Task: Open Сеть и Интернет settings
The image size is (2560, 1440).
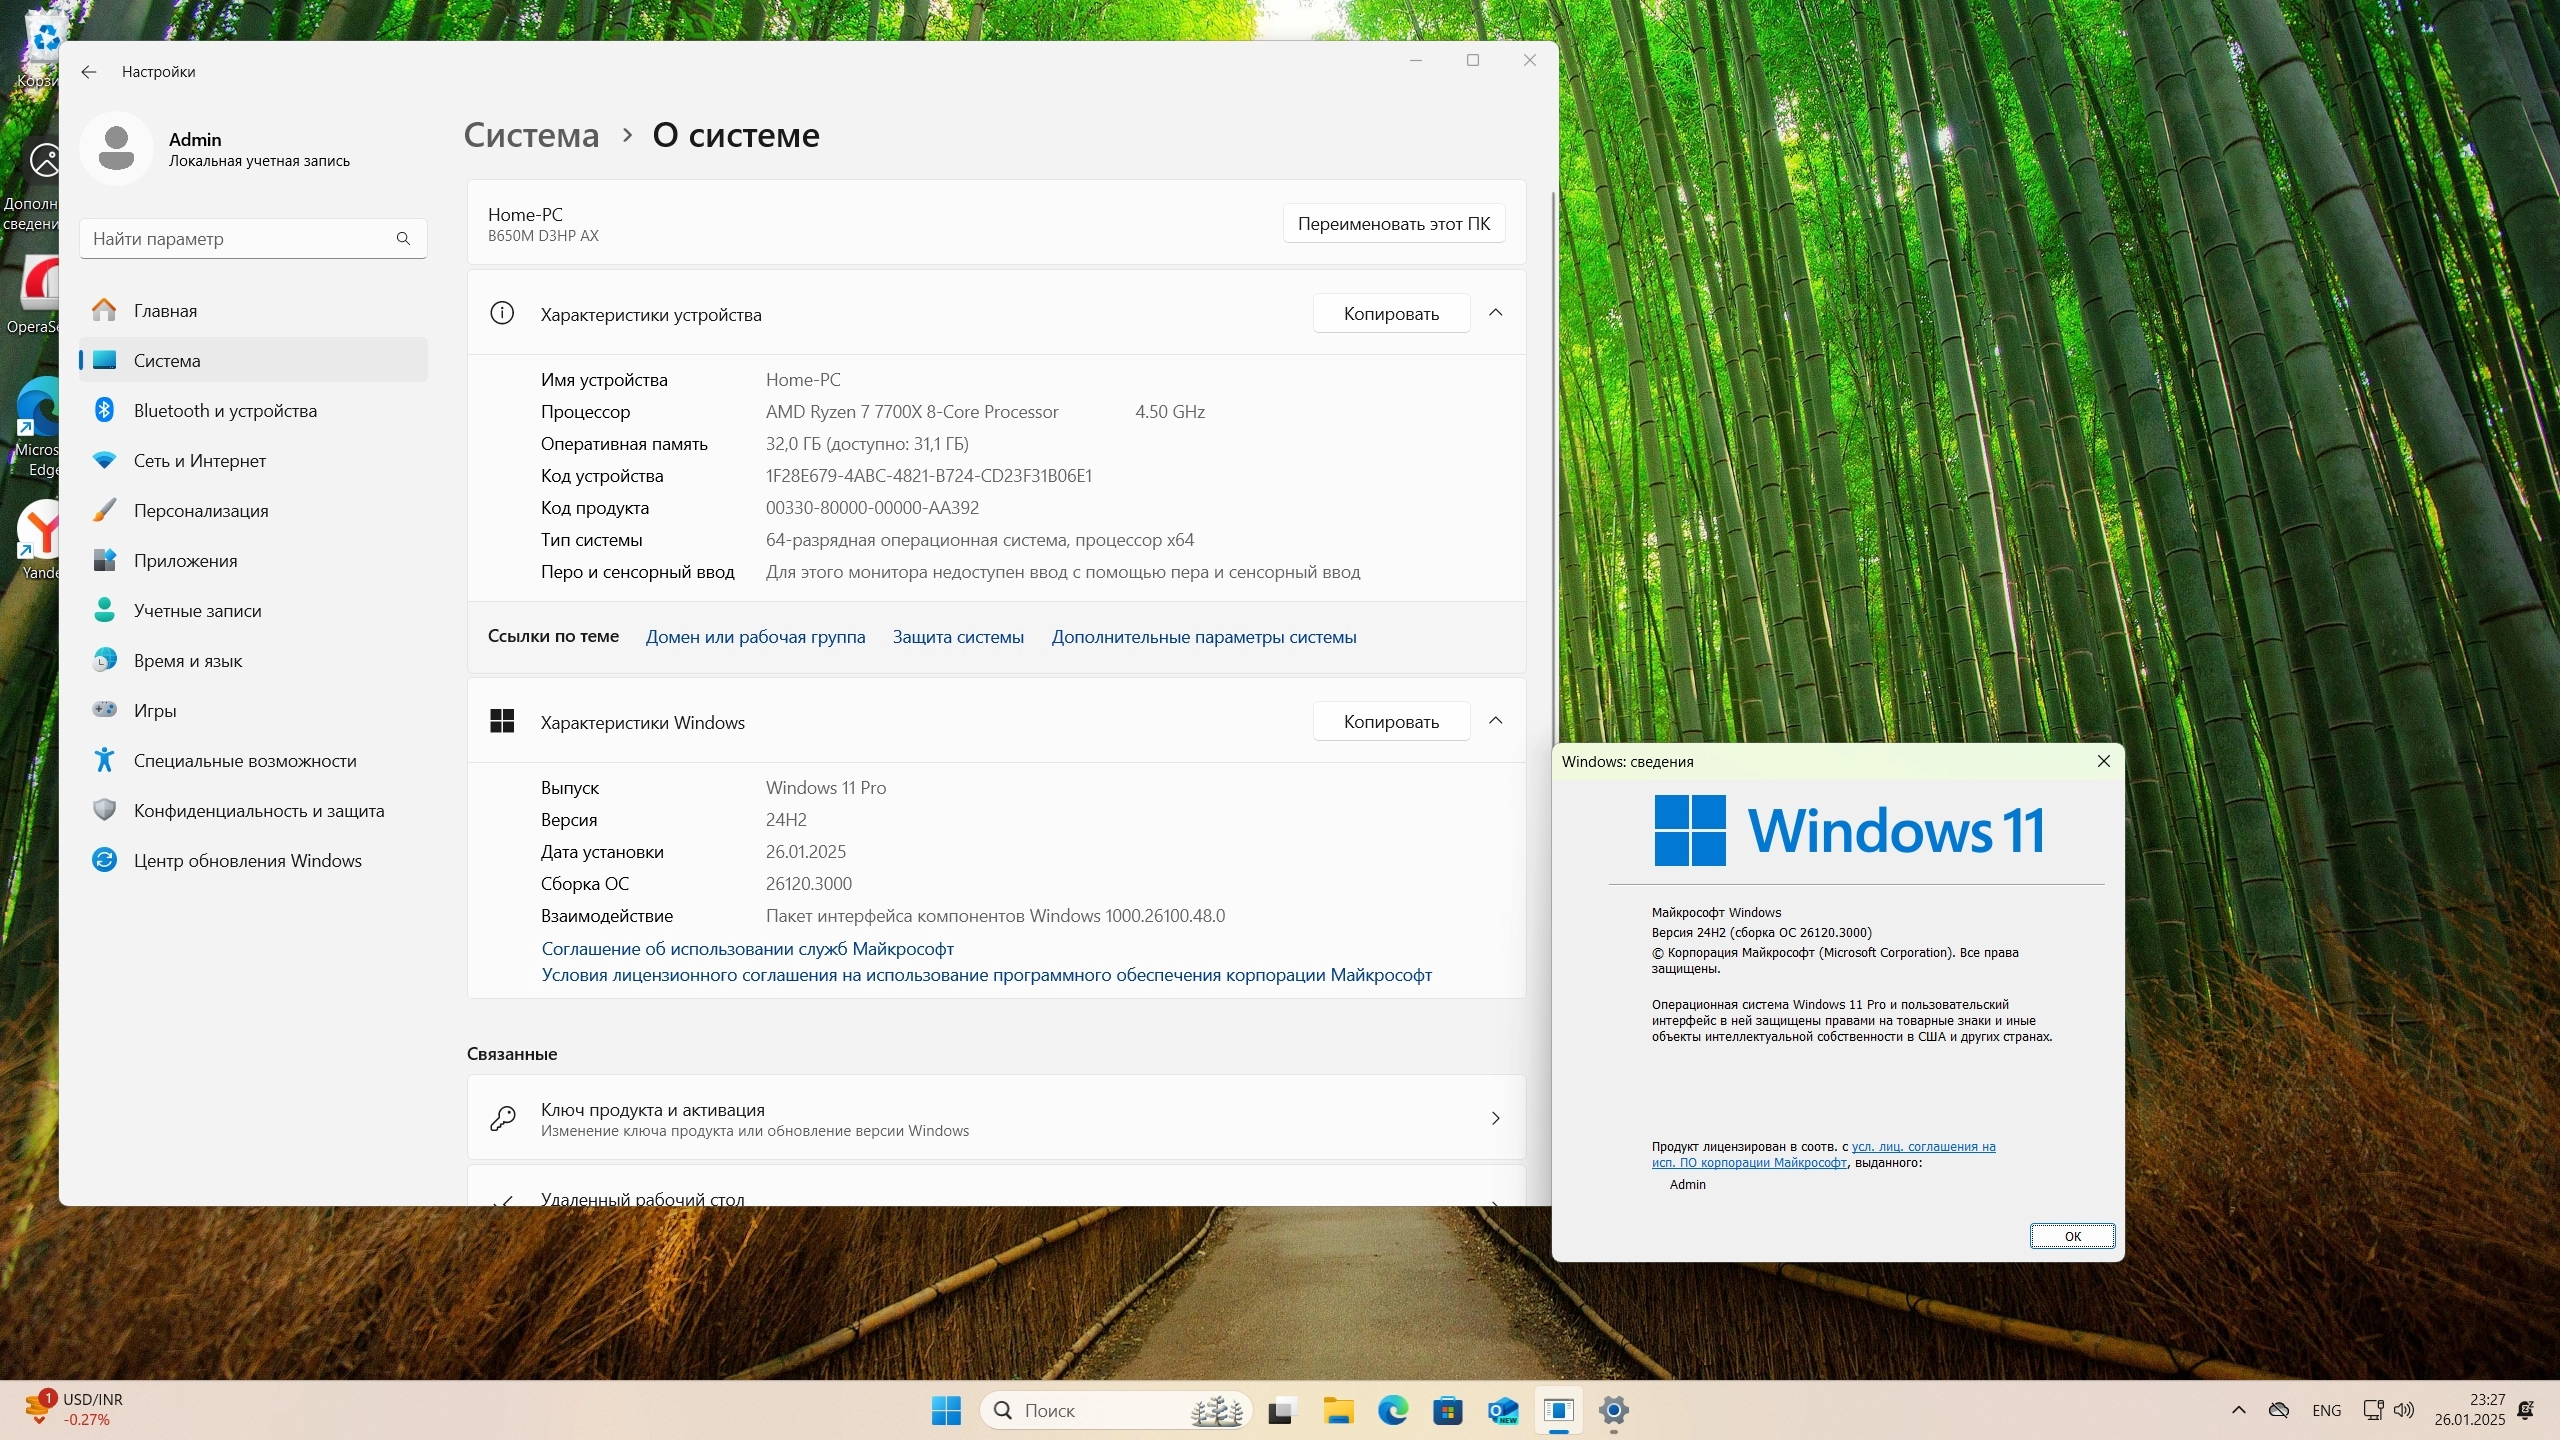Action: pos(200,460)
